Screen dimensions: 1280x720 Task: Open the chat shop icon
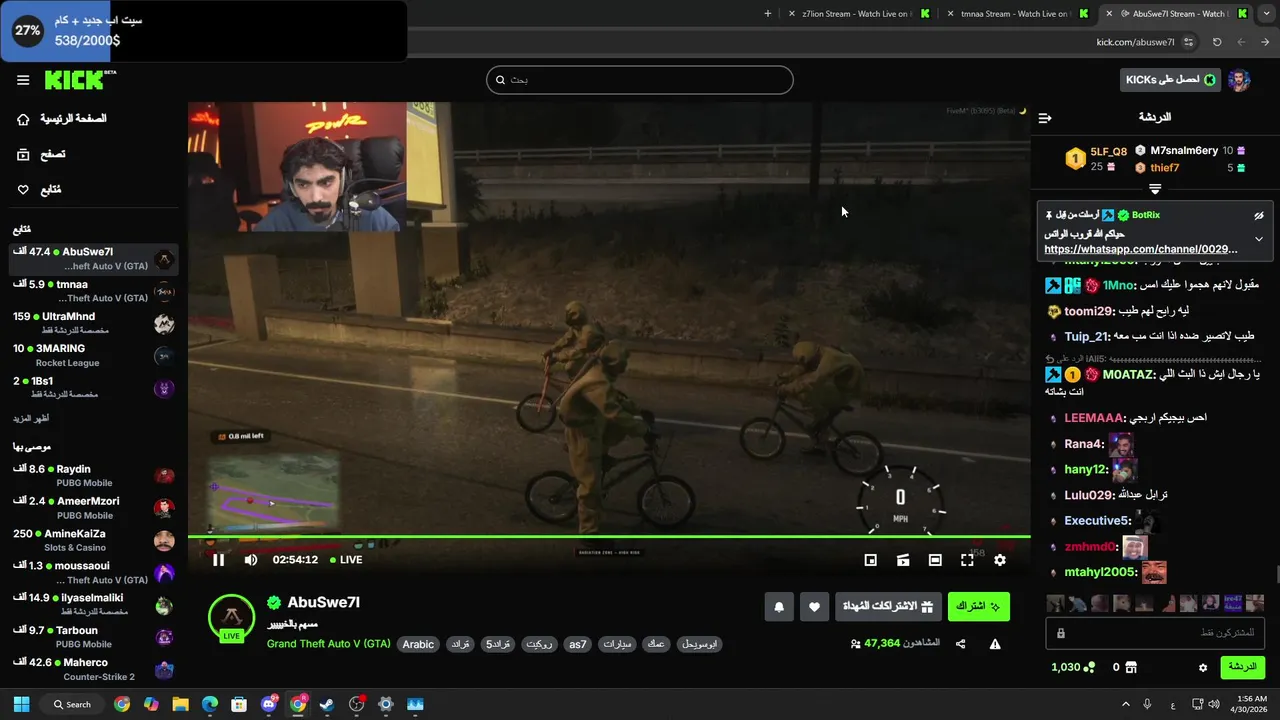pos(1131,667)
